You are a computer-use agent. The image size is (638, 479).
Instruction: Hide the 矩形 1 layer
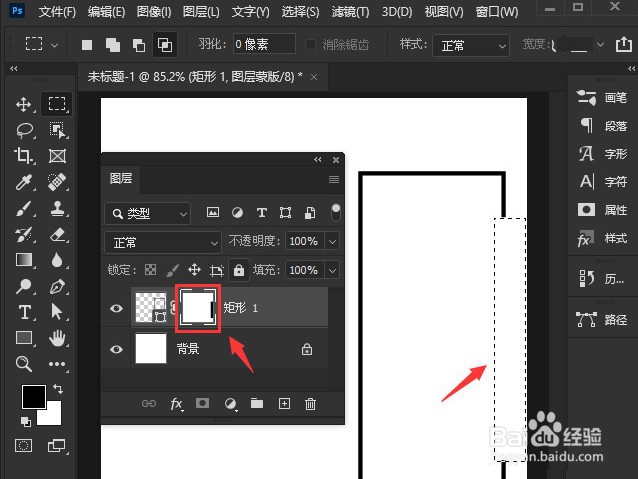(116, 308)
